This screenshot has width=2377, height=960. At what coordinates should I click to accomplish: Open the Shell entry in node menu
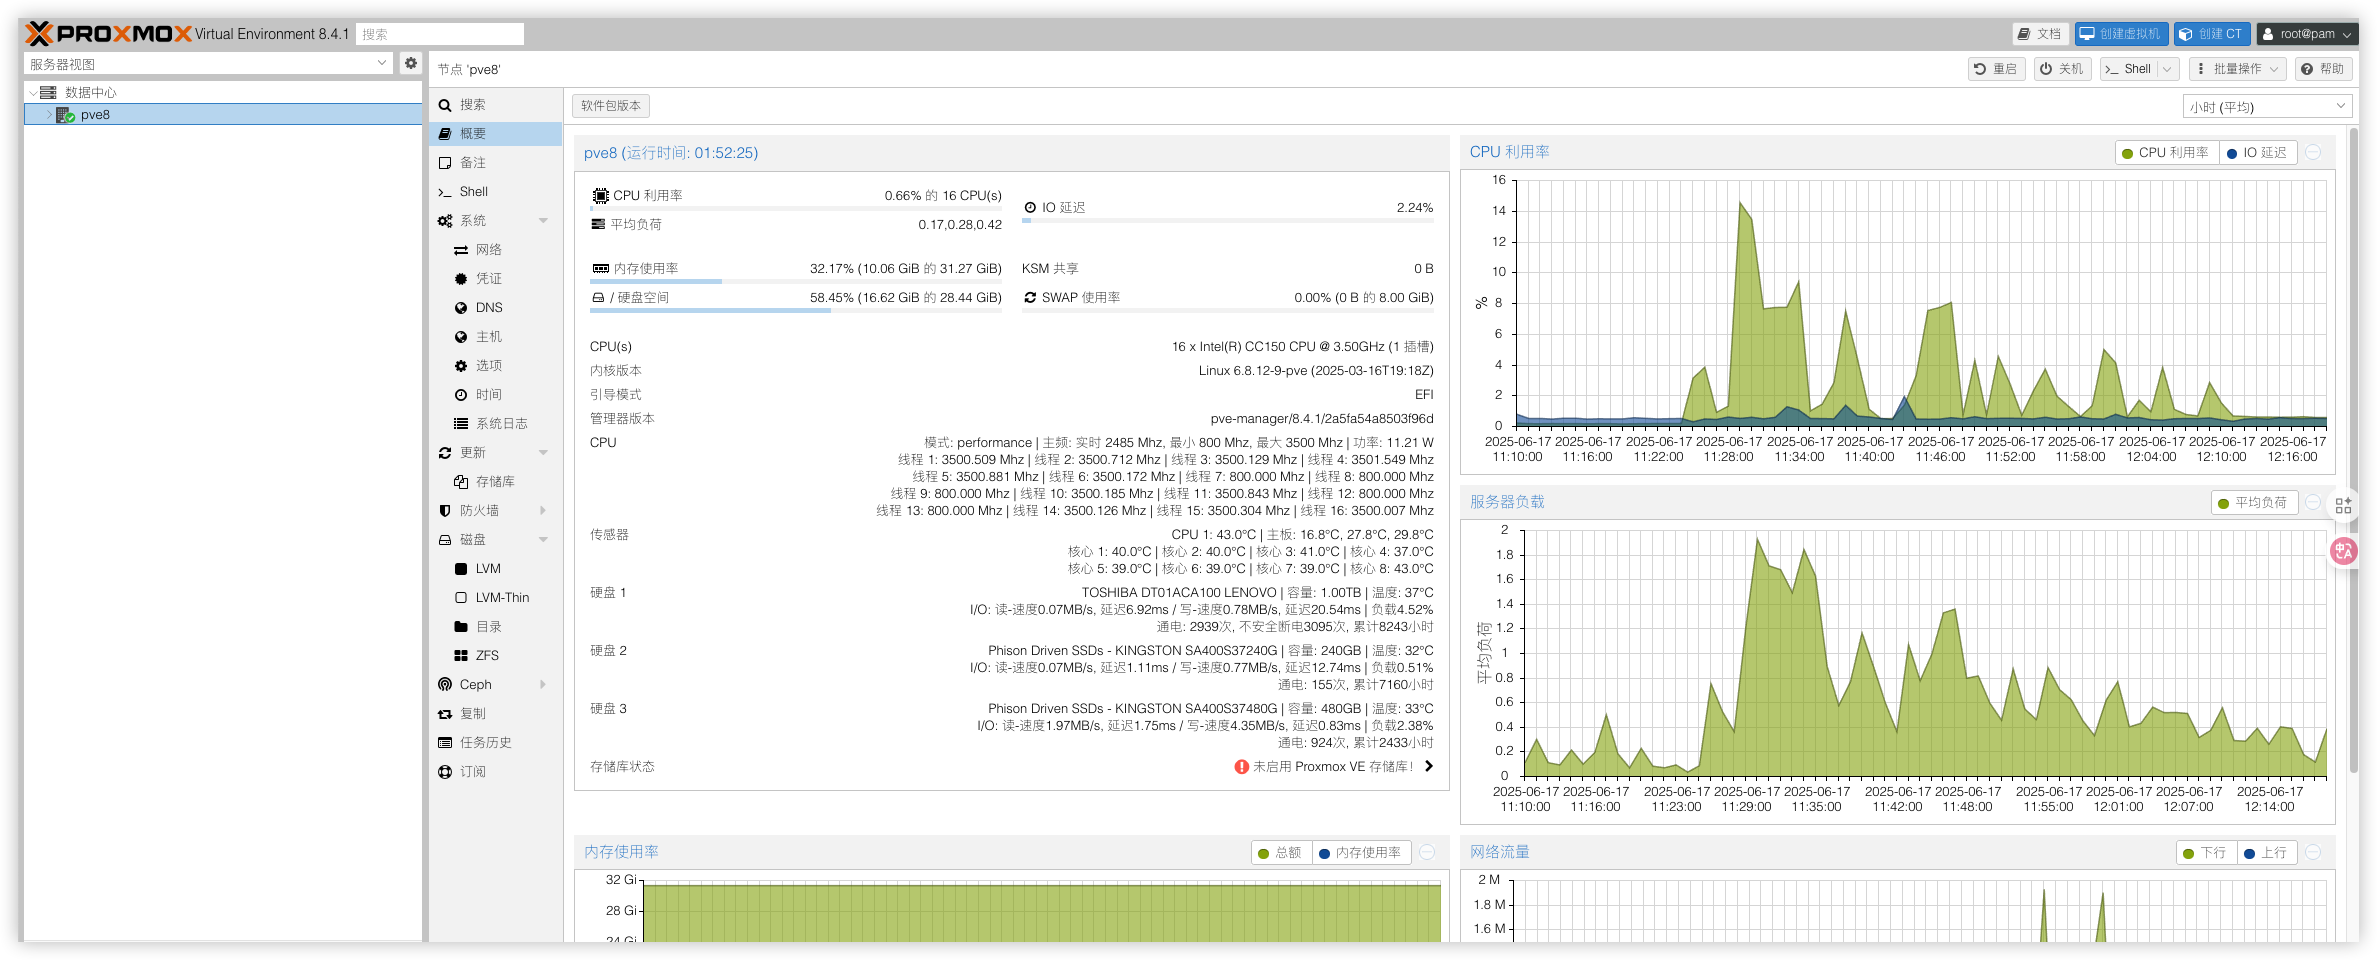[495, 192]
